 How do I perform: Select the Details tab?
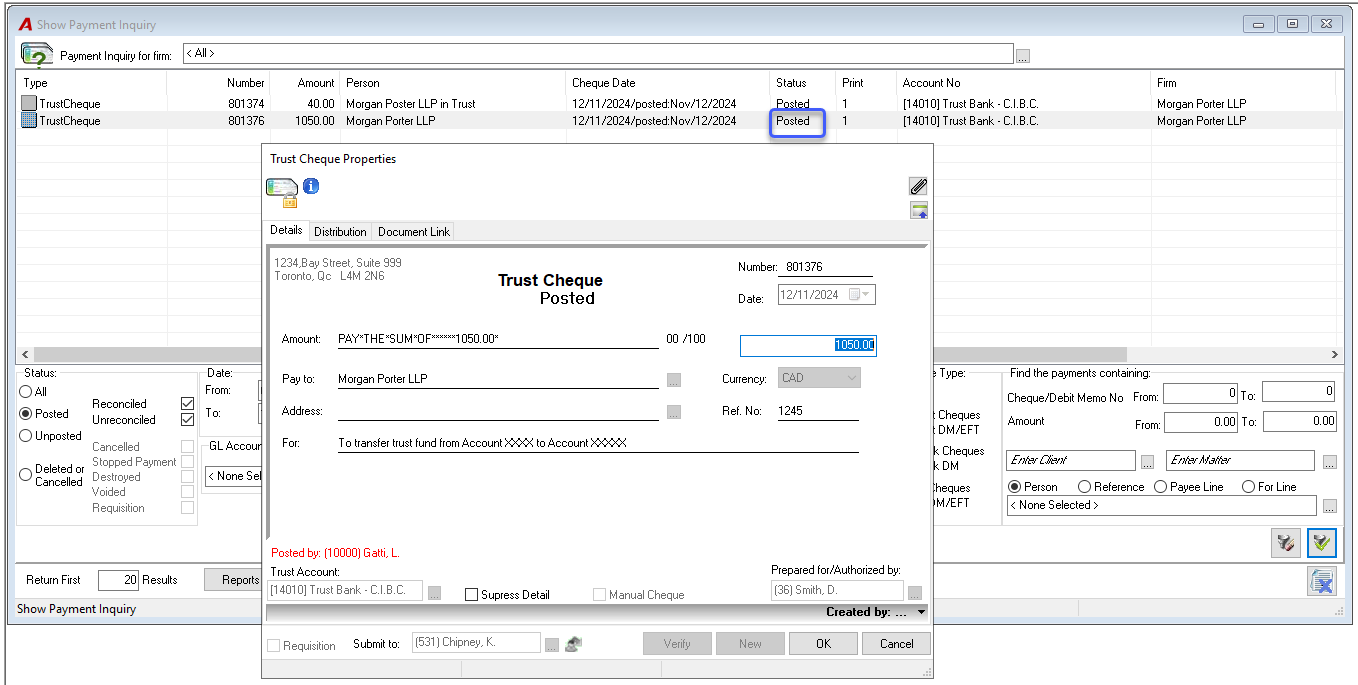[286, 230]
